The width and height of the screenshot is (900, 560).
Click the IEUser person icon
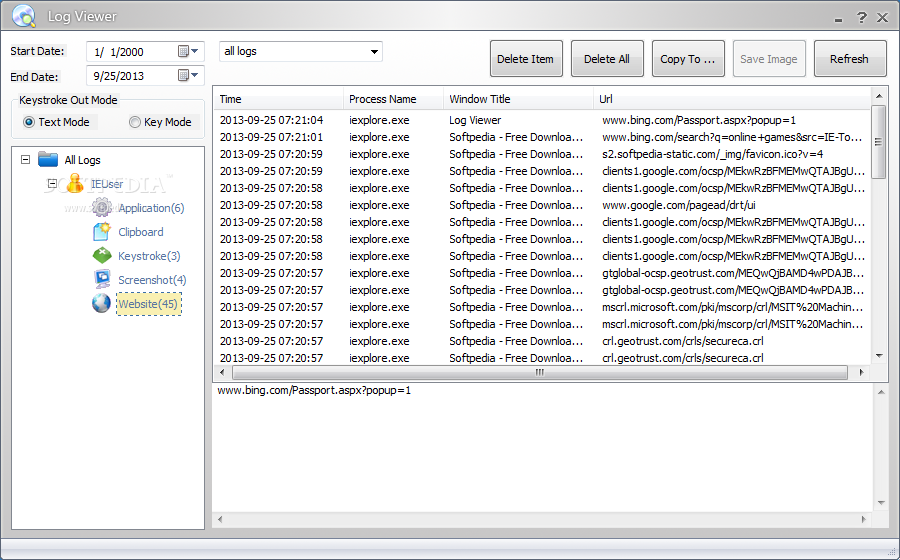[x=75, y=183]
